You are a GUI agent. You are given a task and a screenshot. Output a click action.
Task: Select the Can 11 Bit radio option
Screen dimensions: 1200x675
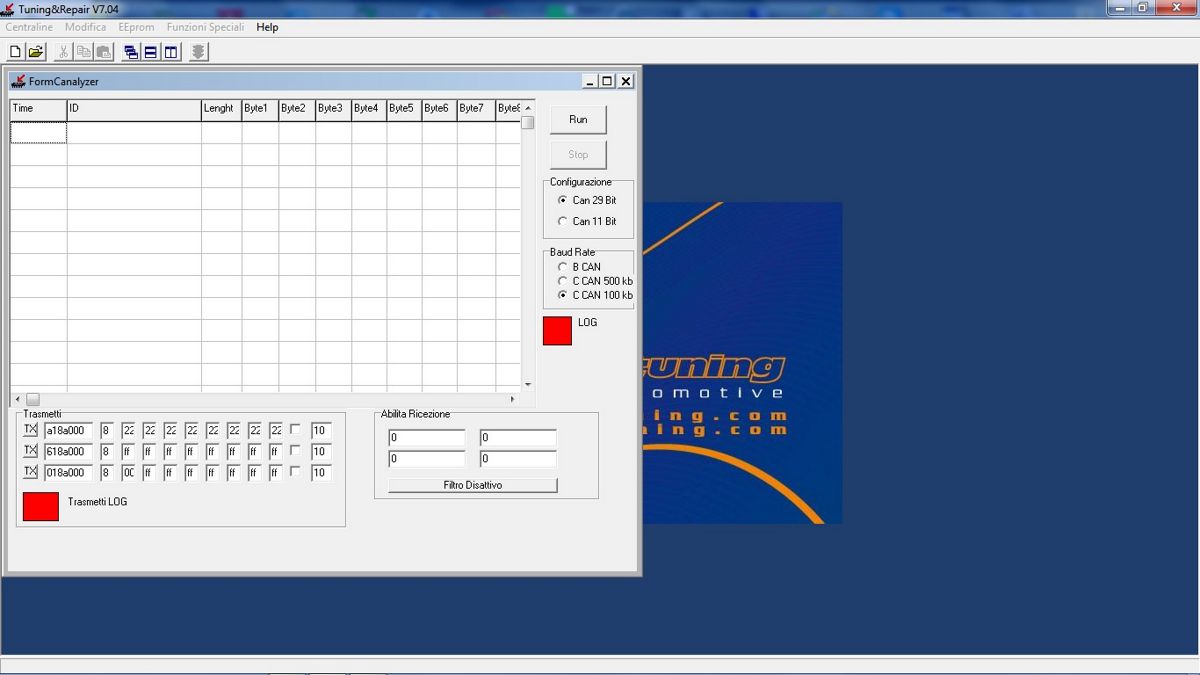pos(562,221)
